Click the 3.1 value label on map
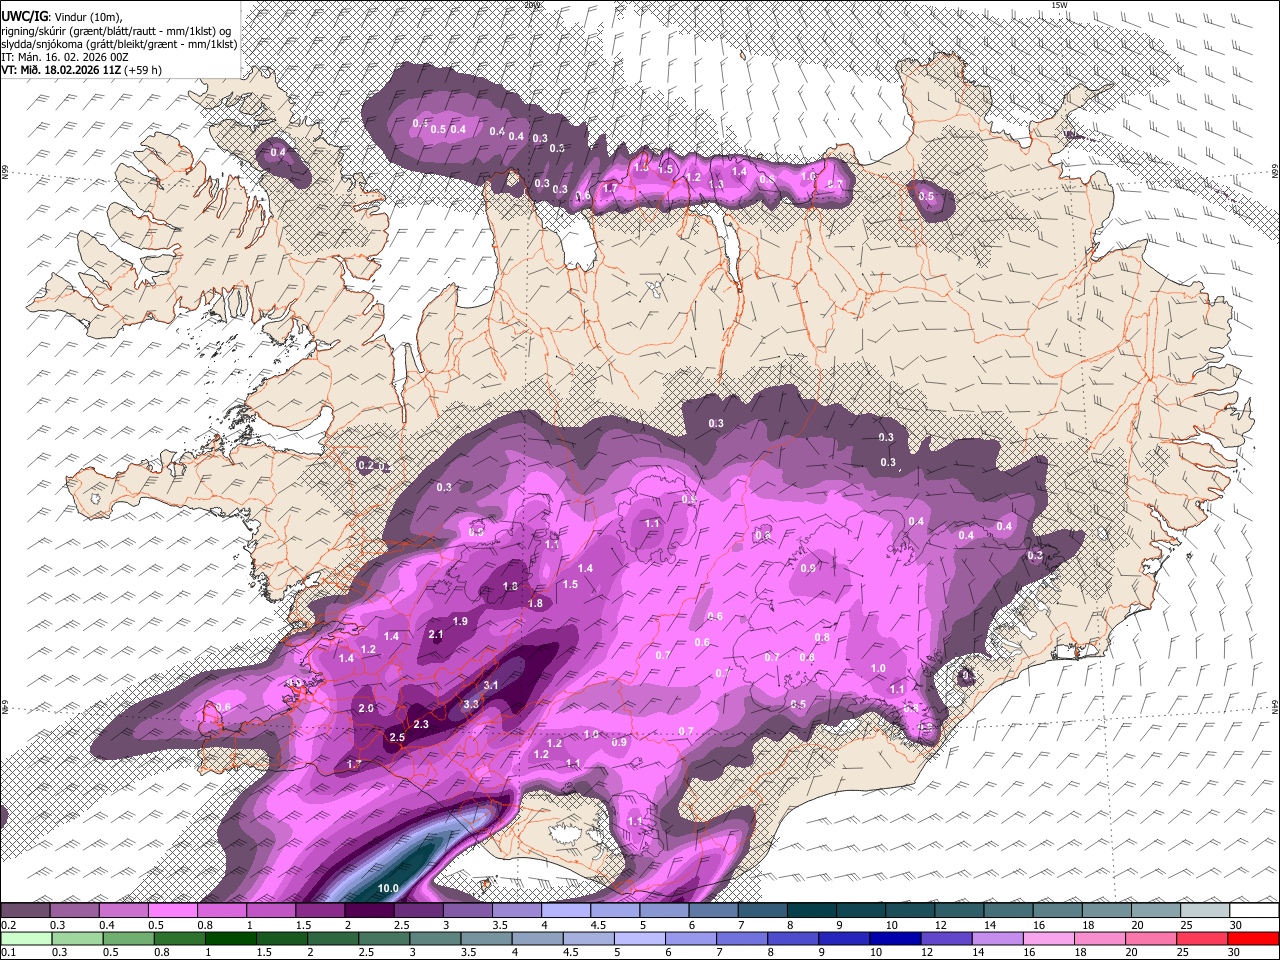1280x960 pixels. tap(491, 685)
